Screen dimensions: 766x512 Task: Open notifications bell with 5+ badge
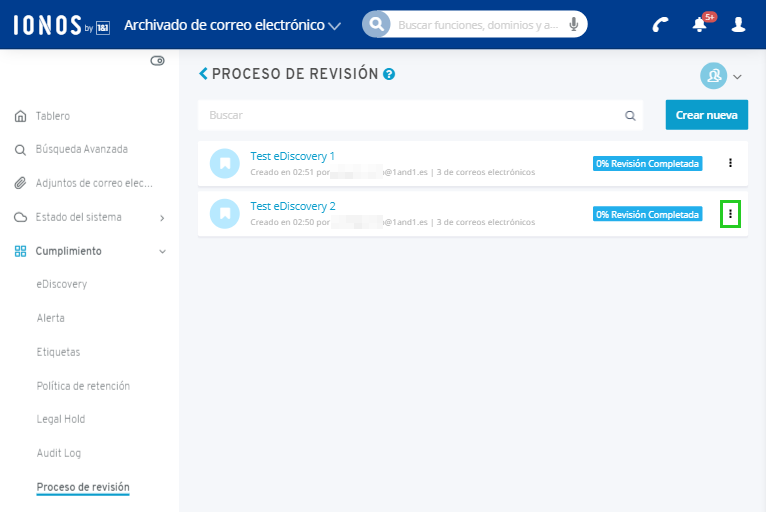coord(703,22)
